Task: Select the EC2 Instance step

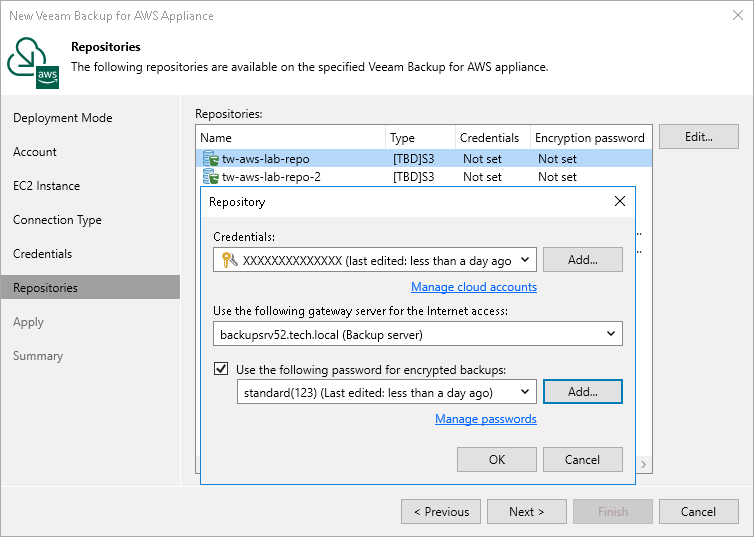Action: [x=46, y=186]
